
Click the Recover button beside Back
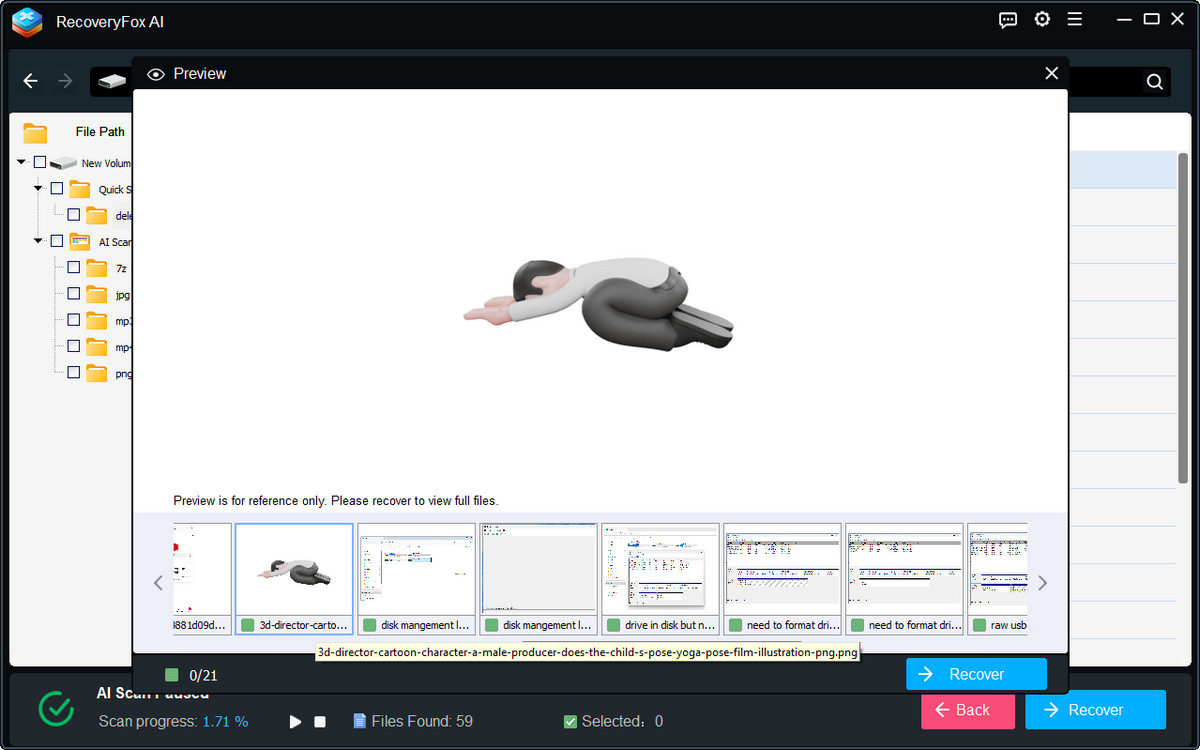pos(1096,710)
